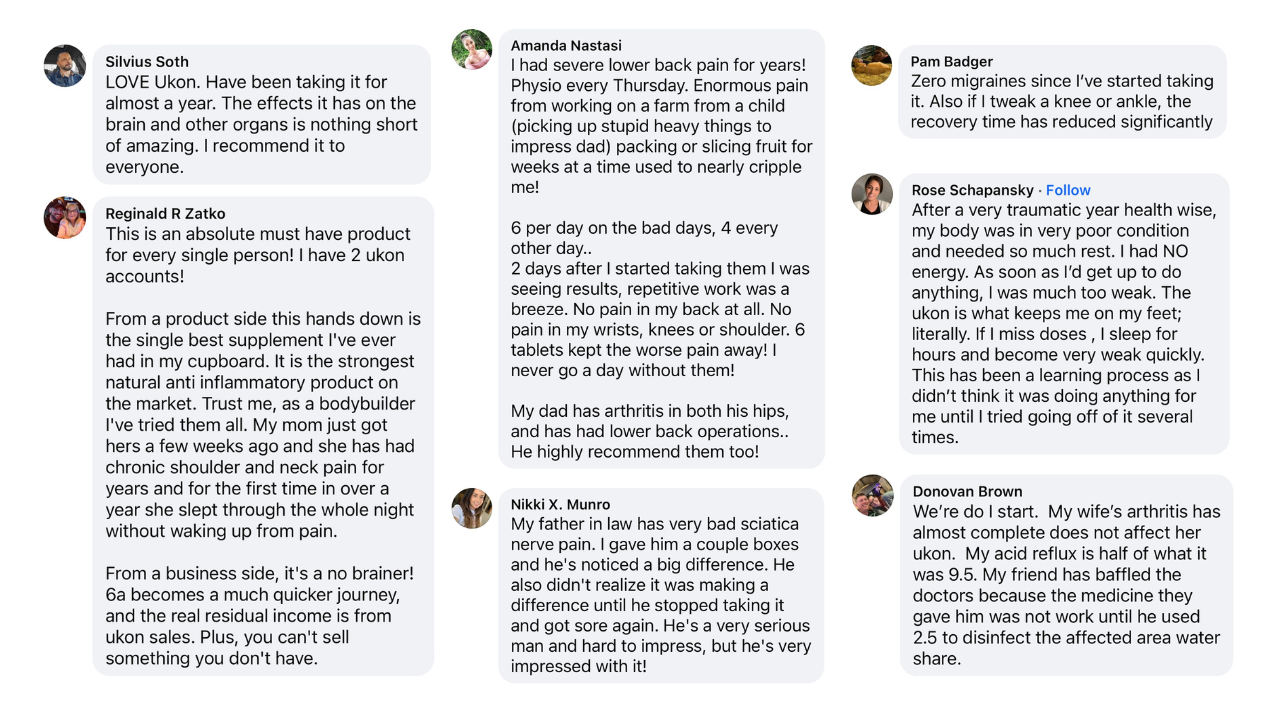This screenshot has width=1280, height=720.
Task: Click the "absolute must have product" comment
Action: [x=264, y=446]
